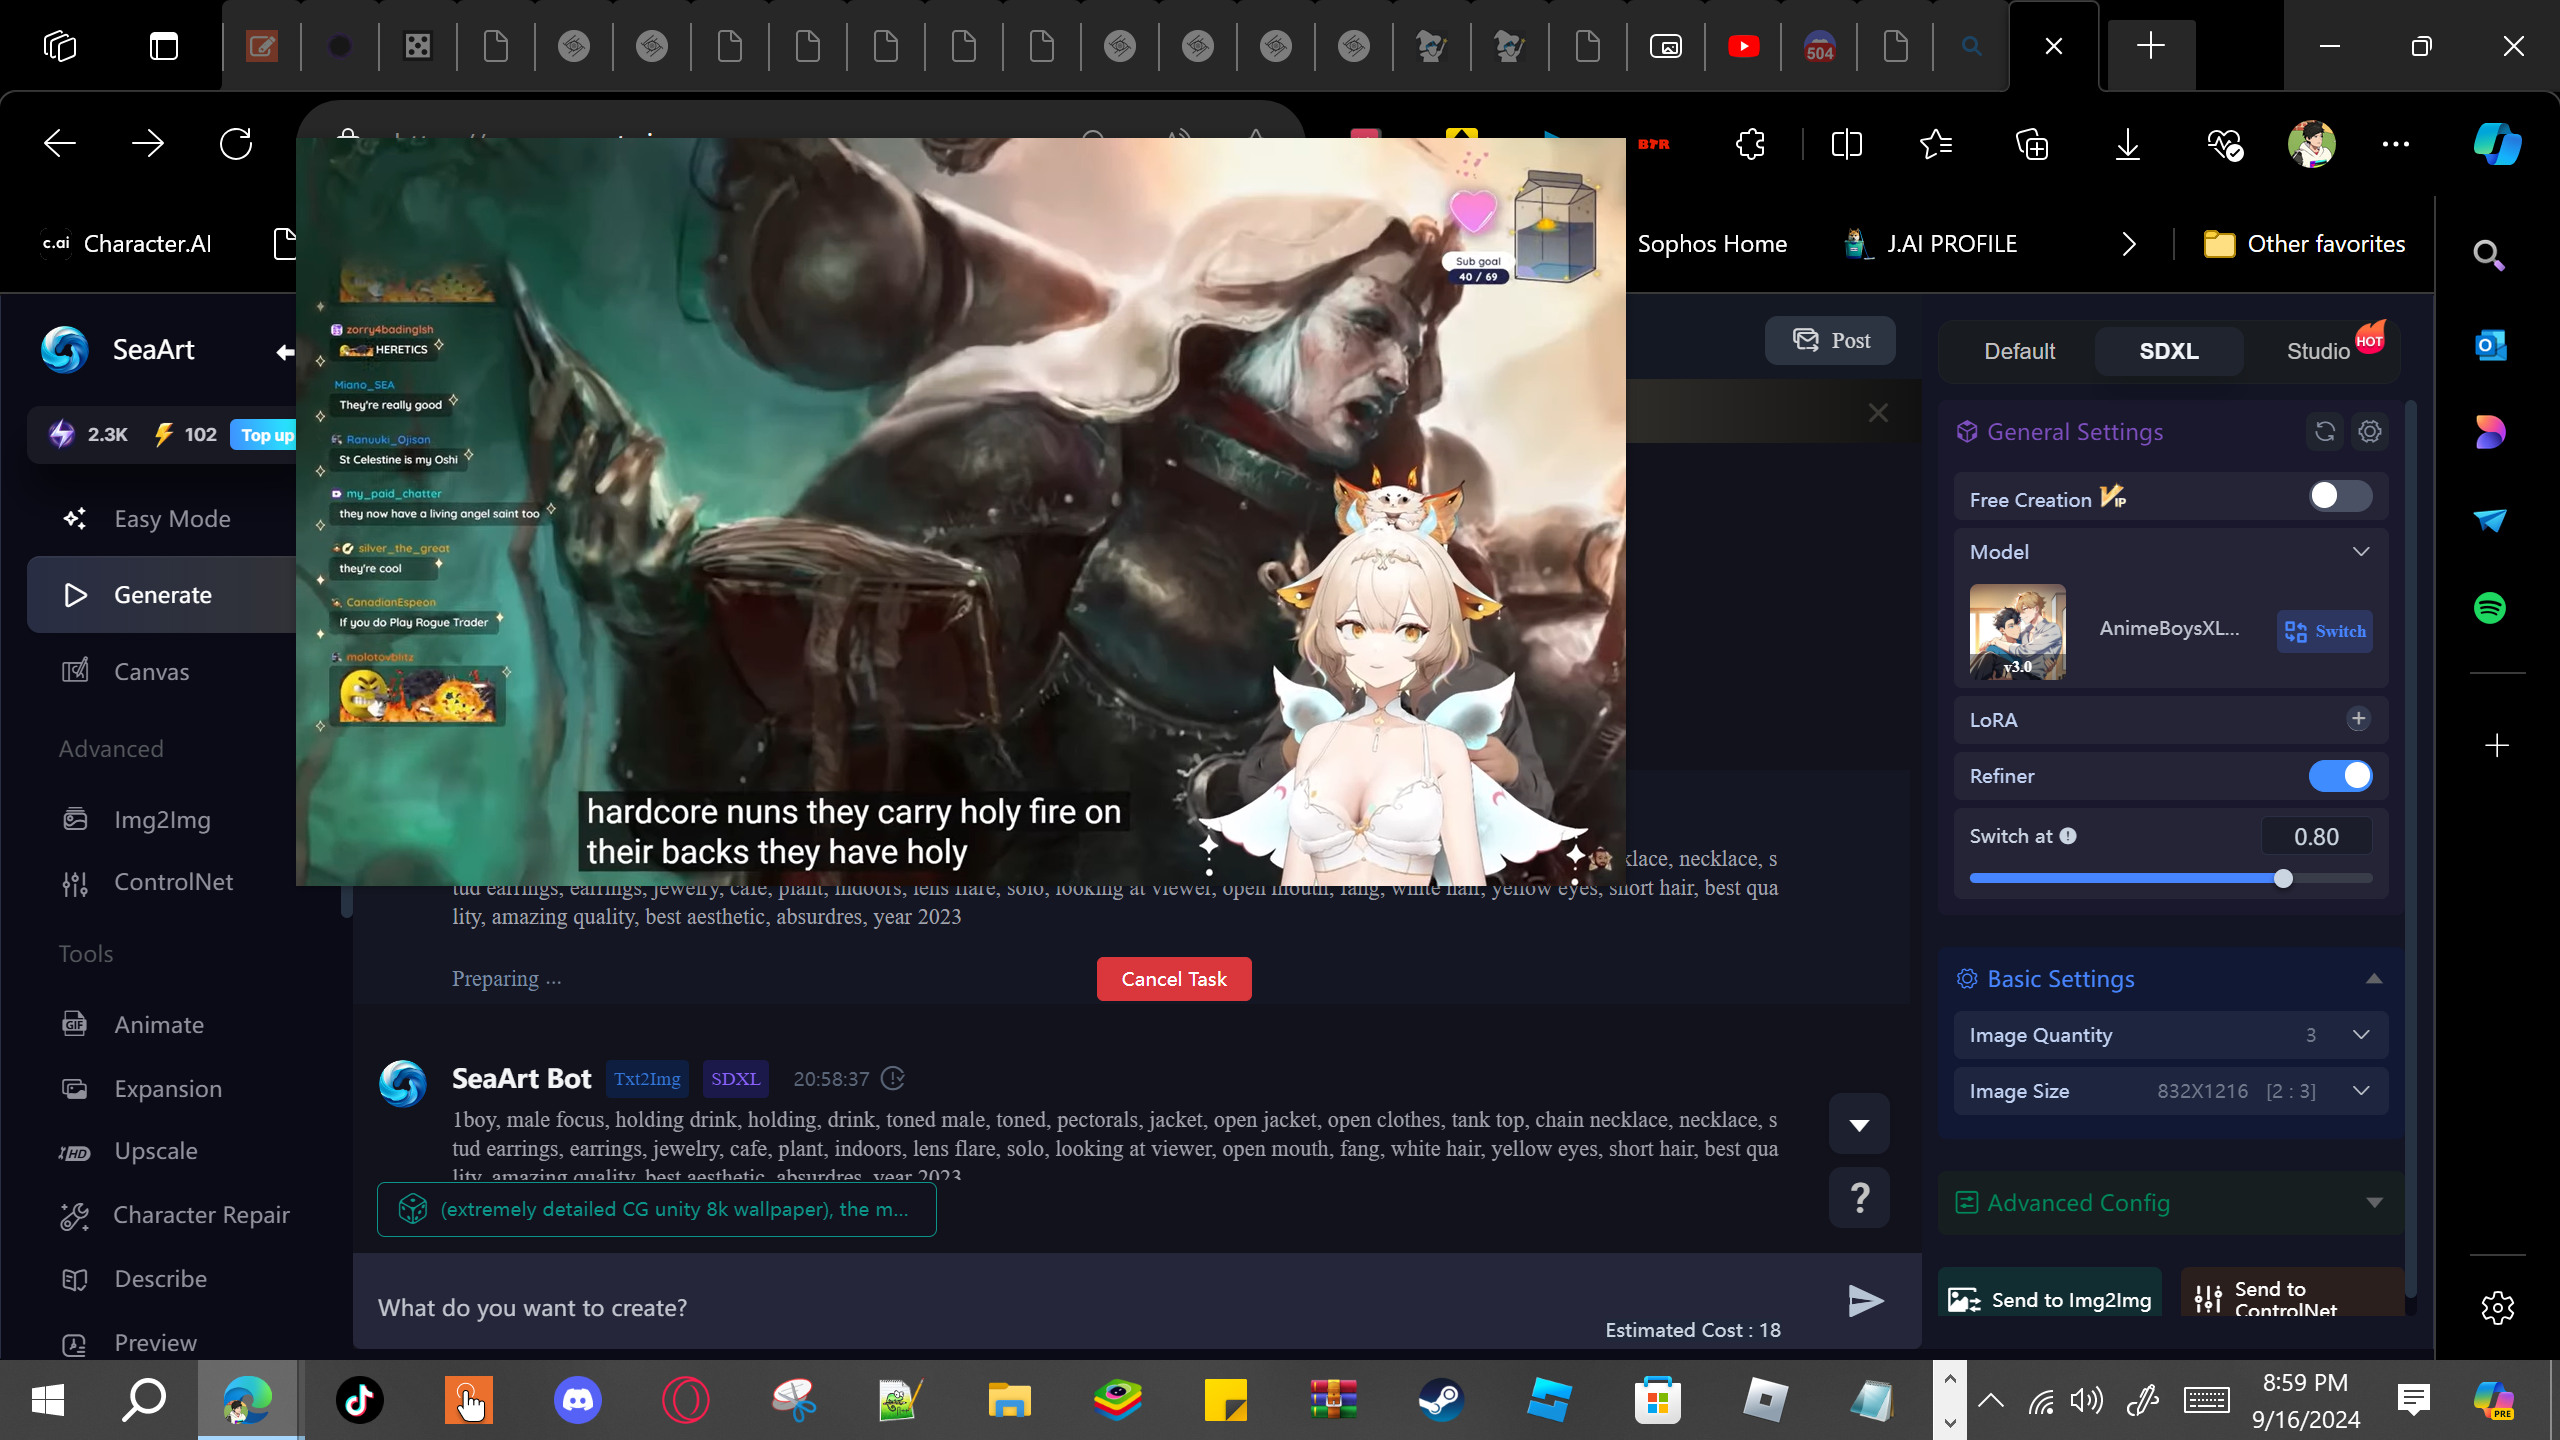This screenshot has height=1440, width=2560.
Task: Cancel the preparing generation task
Action: click(x=1174, y=979)
